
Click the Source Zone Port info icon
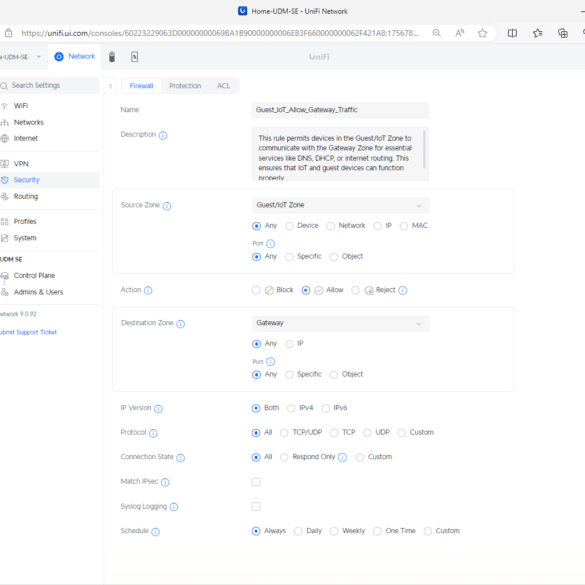click(x=270, y=244)
